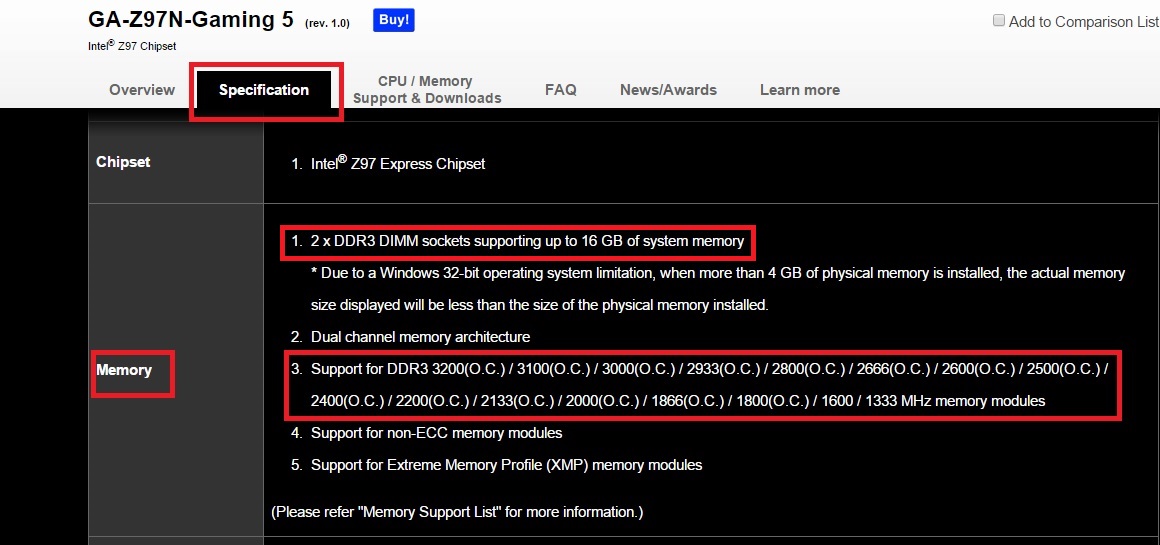
Task: Select the Specification tab
Action: point(264,90)
